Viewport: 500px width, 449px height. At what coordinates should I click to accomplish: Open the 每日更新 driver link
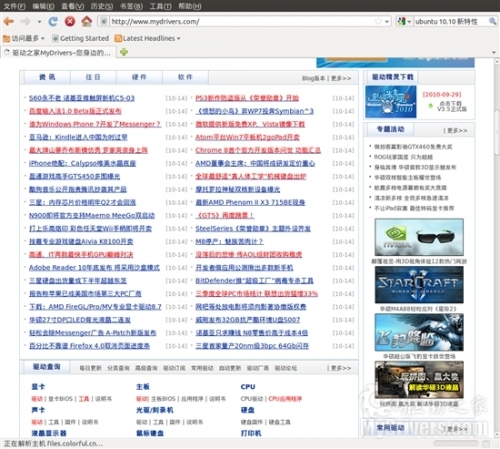coord(90,368)
